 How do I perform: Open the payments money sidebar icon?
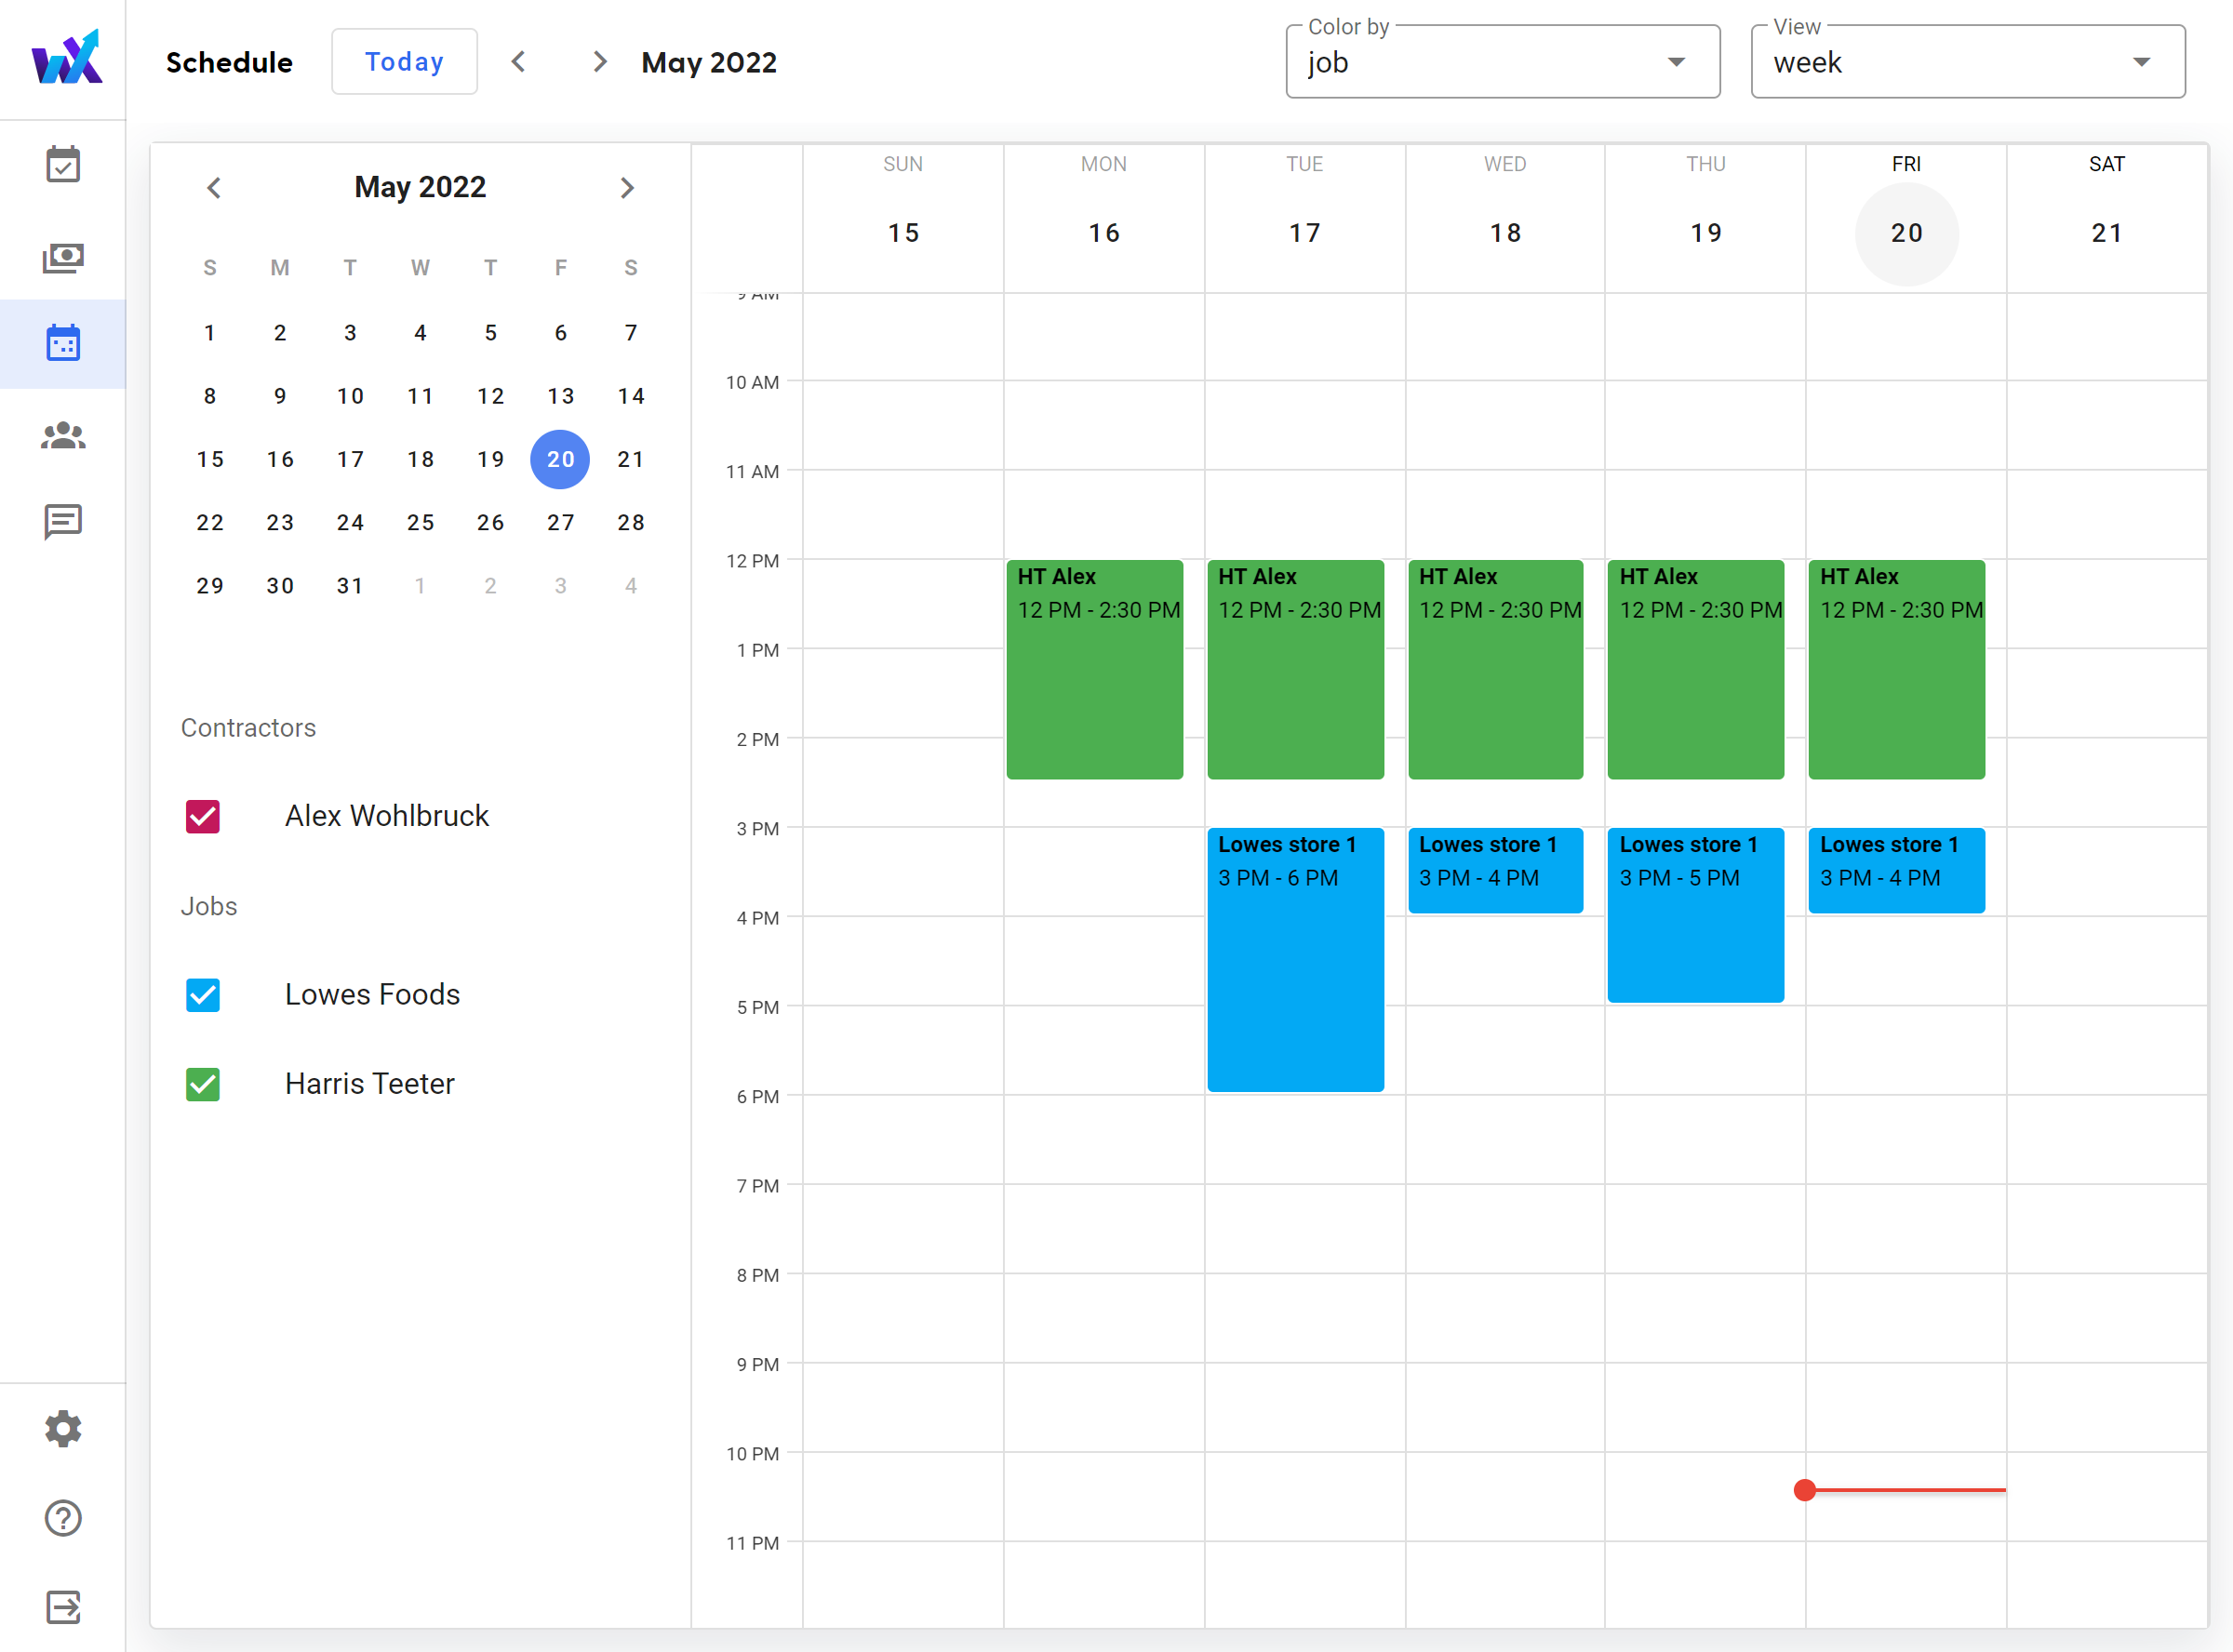[x=63, y=258]
